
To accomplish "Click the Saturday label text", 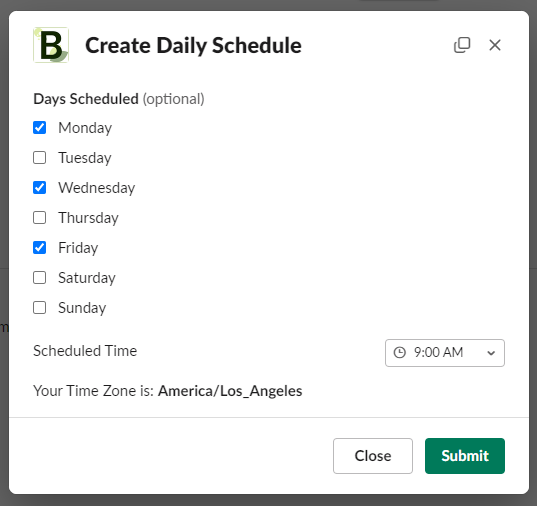I will [87, 278].
